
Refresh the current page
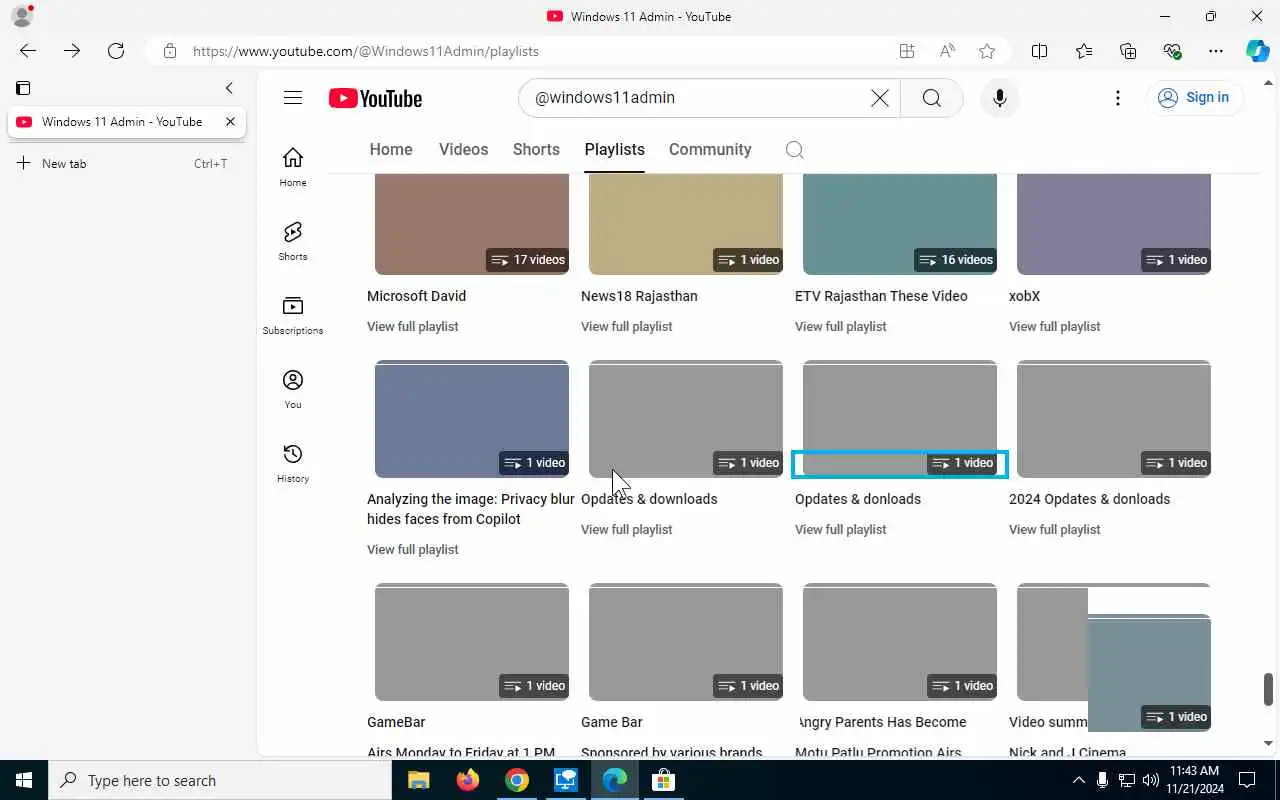point(116,51)
